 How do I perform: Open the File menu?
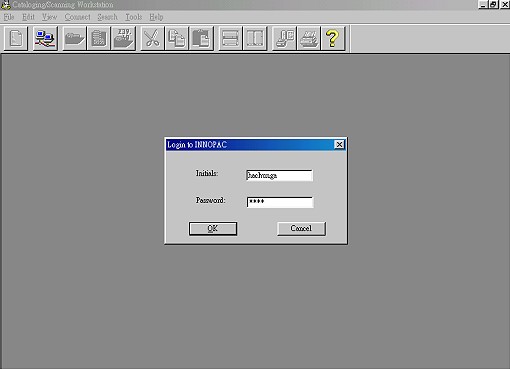click(x=9, y=17)
